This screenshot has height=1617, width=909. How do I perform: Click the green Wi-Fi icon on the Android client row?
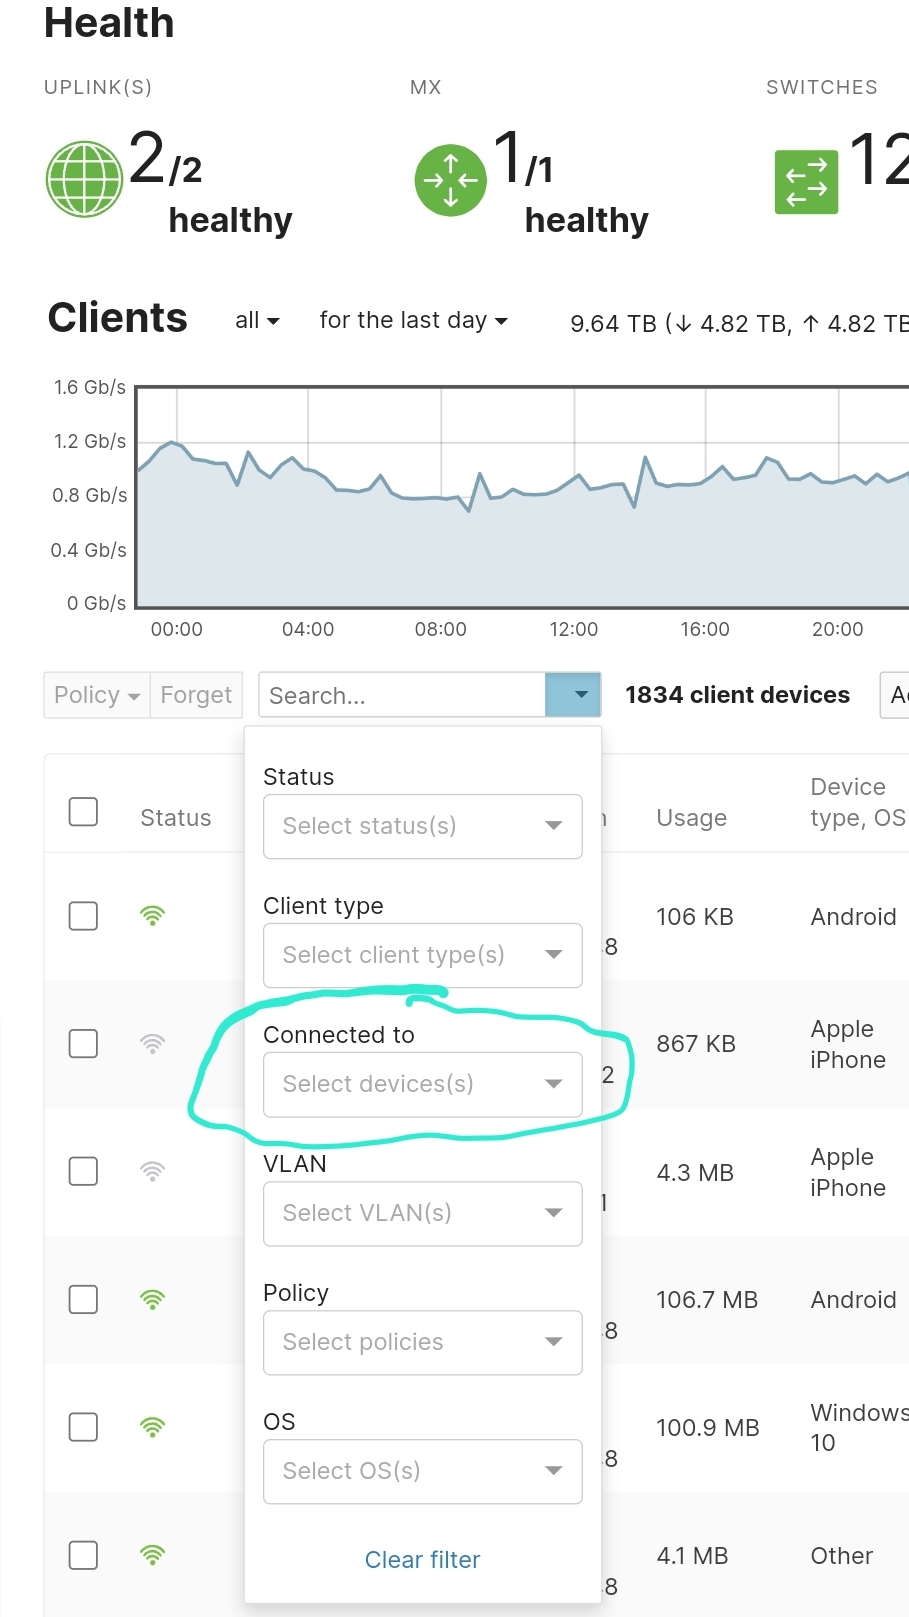pyautogui.click(x=152, y=915)
